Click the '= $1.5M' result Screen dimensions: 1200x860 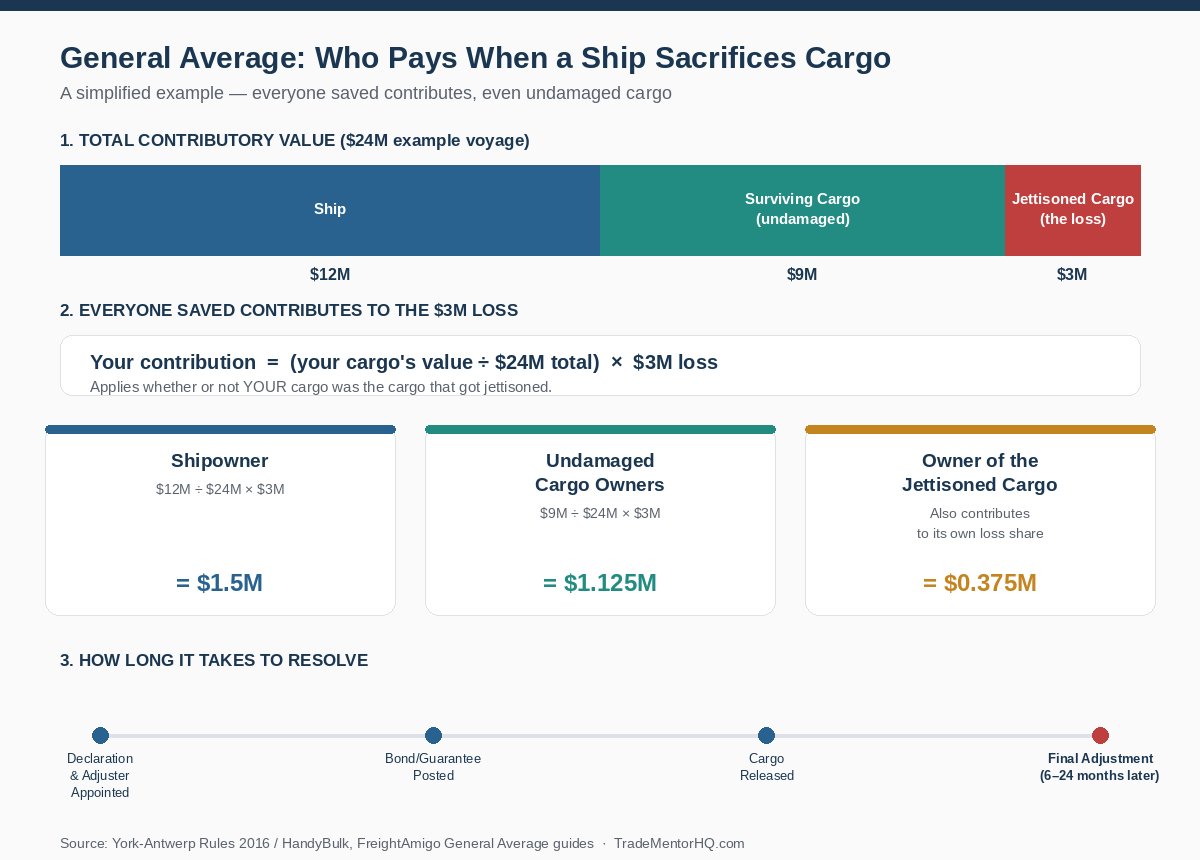click(x=220, y=583)
